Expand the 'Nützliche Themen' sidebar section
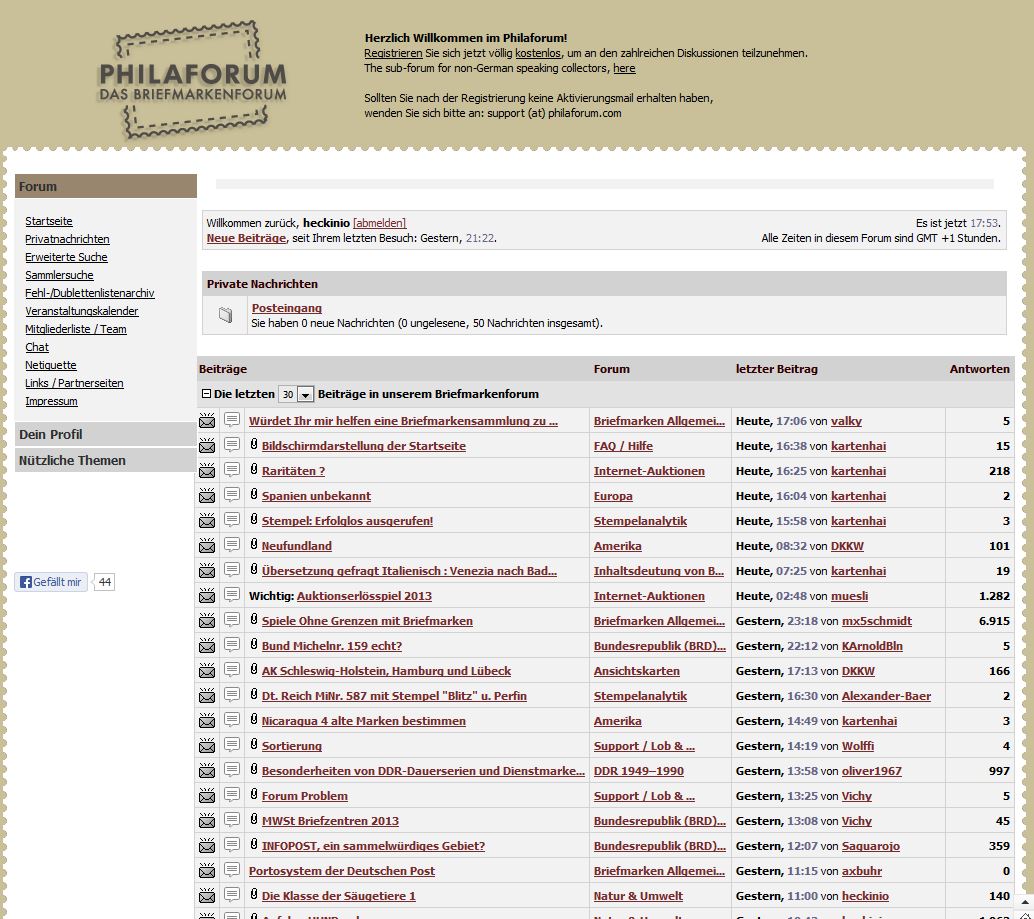This screenshot has height=919, width=1034. click(72, 460)
